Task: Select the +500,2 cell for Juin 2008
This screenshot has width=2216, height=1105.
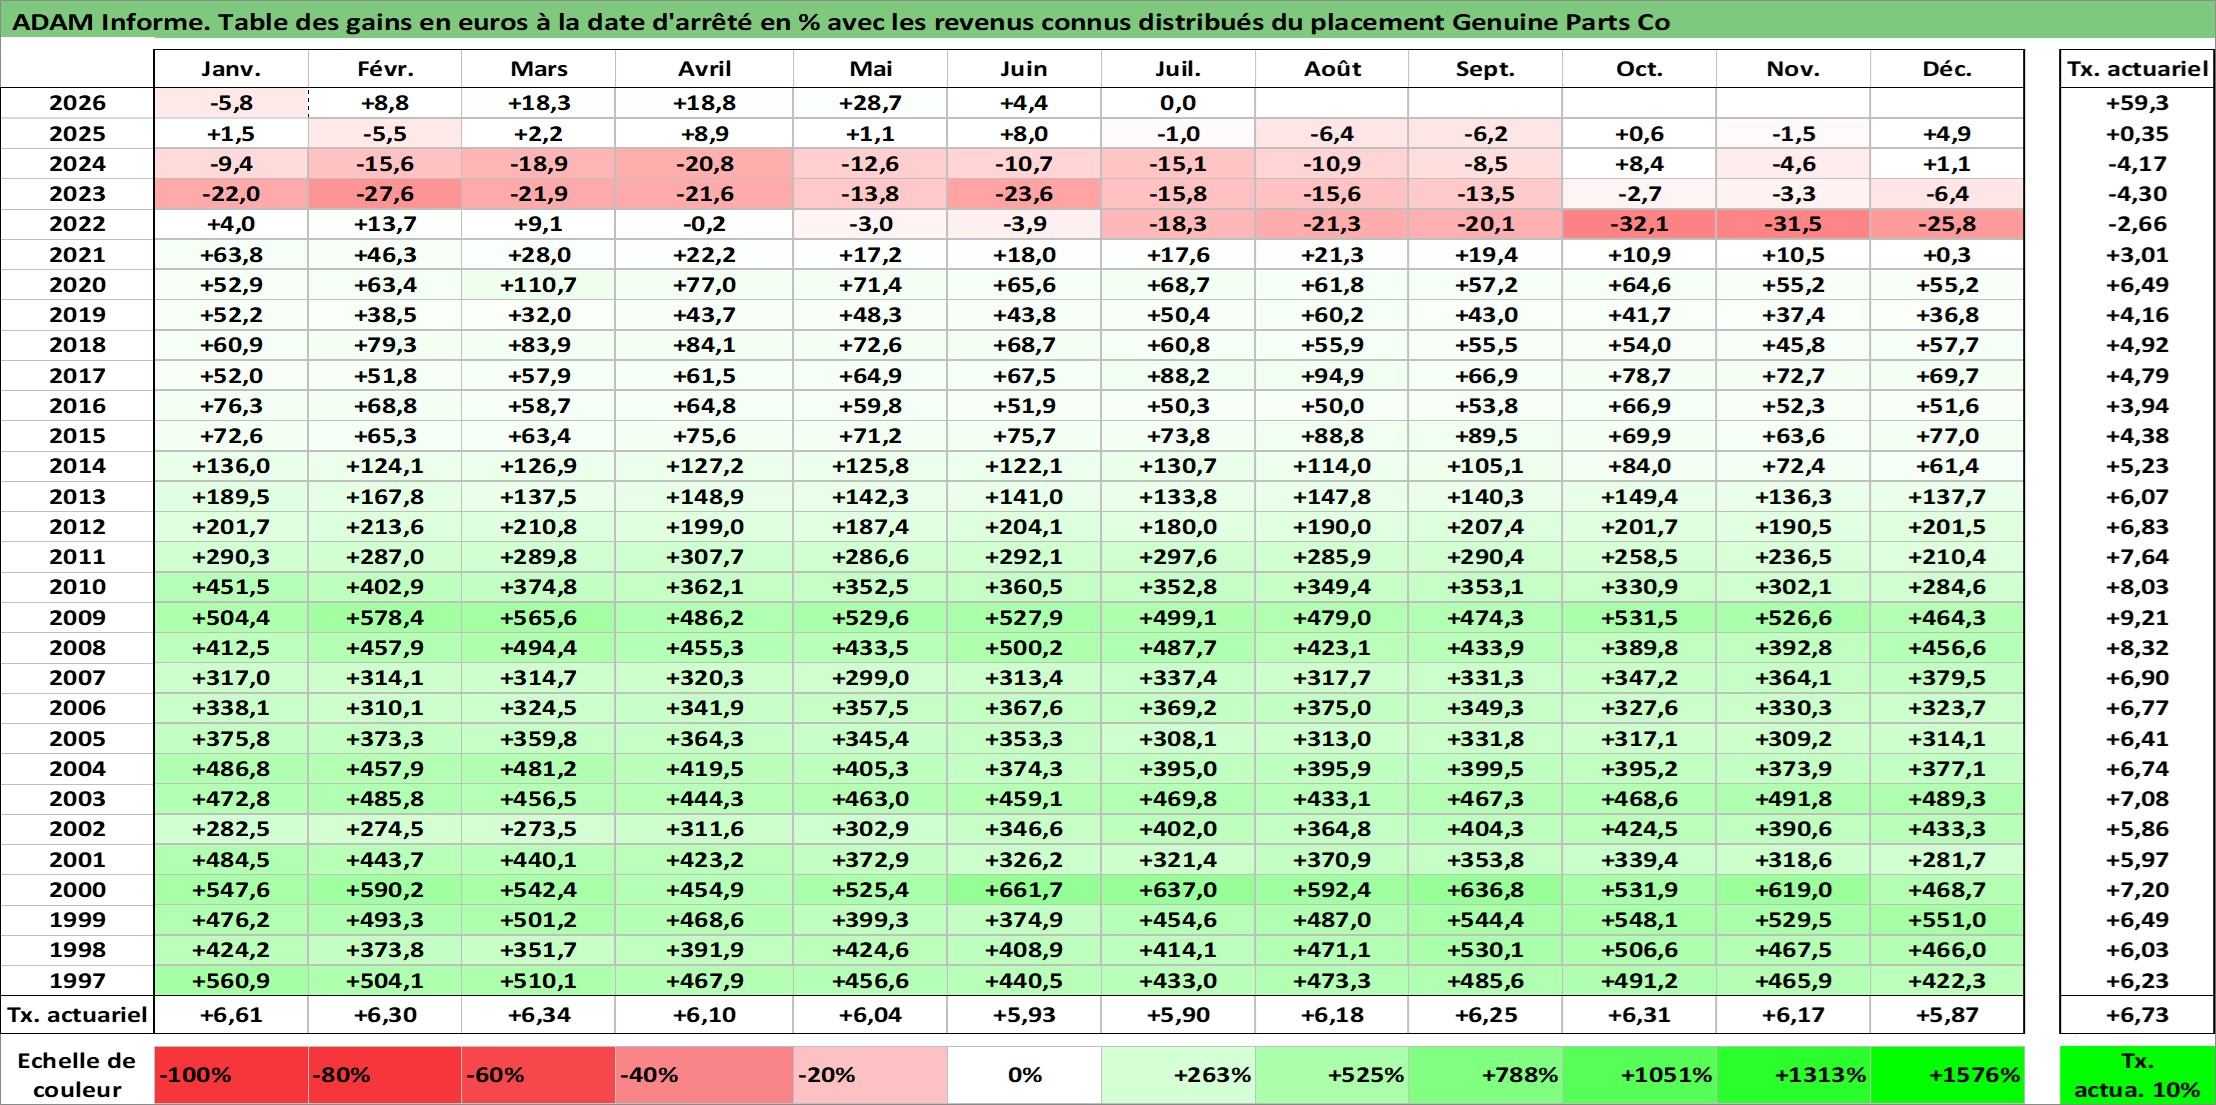Action: [x=1024, y=648]
